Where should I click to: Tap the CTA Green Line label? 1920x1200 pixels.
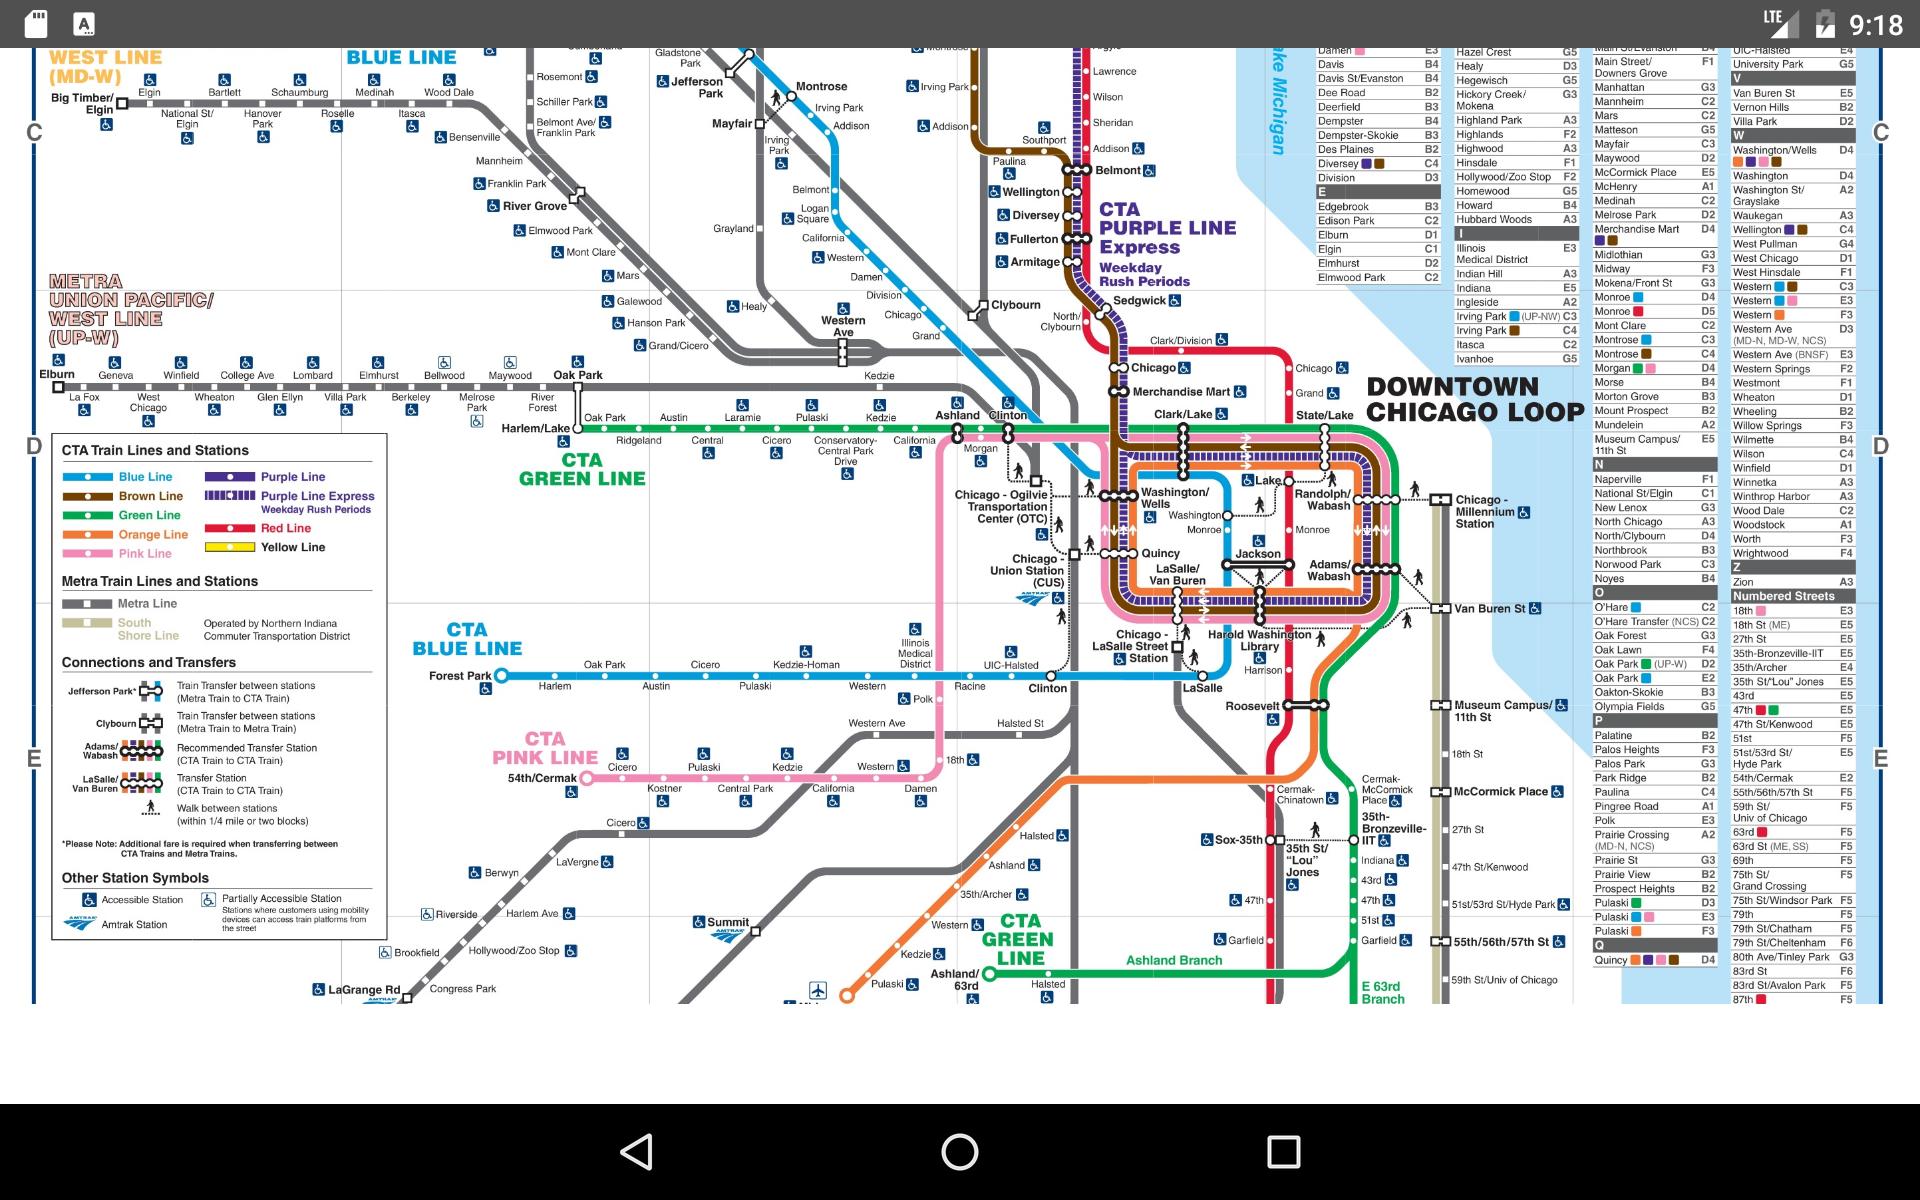click(x=582, y=469)
